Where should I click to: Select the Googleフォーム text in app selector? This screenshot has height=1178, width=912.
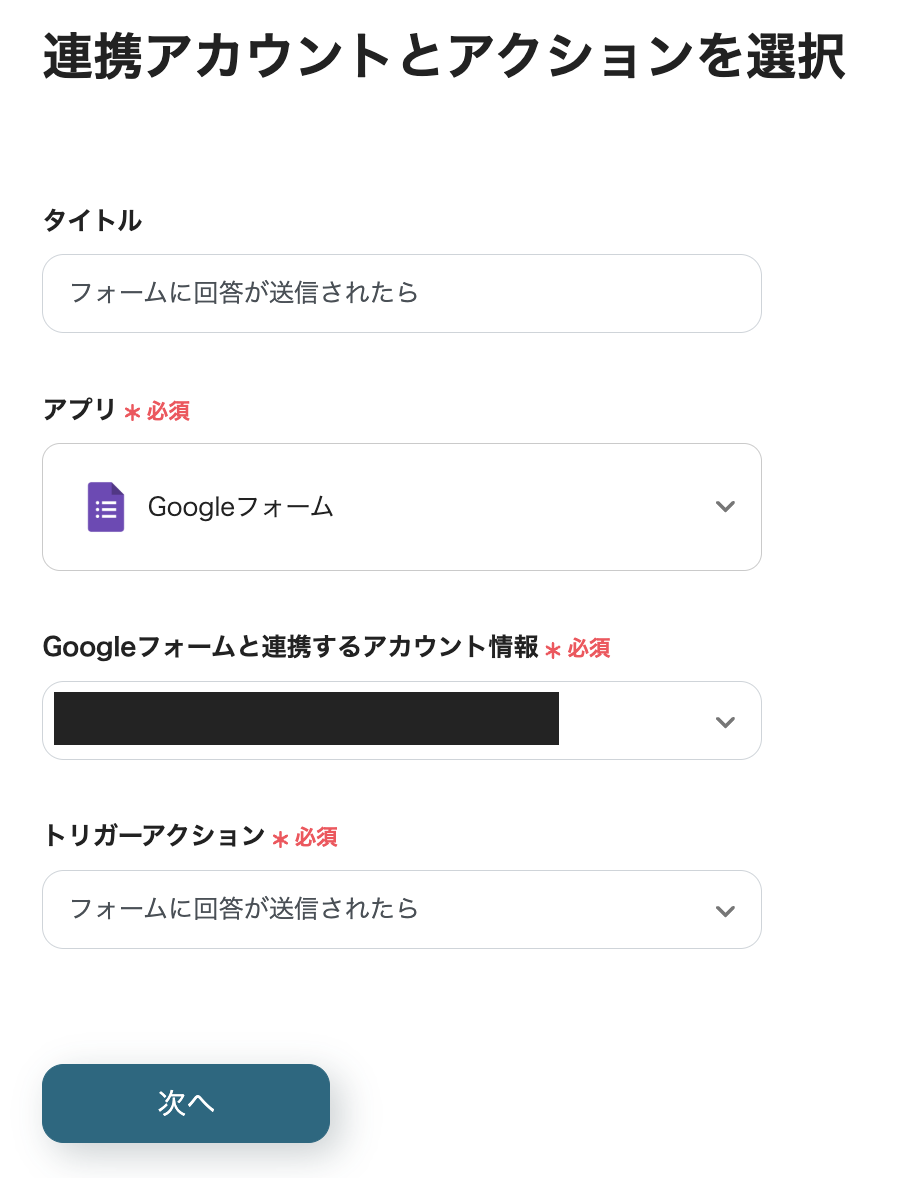click(x=241, y=507)
